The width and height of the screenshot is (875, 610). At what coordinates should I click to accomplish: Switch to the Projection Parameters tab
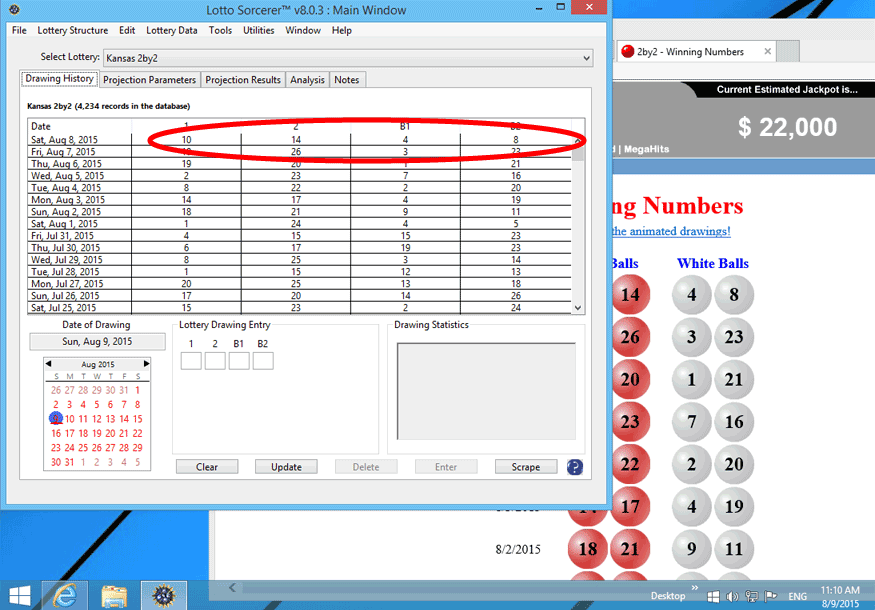pos(150,80)
